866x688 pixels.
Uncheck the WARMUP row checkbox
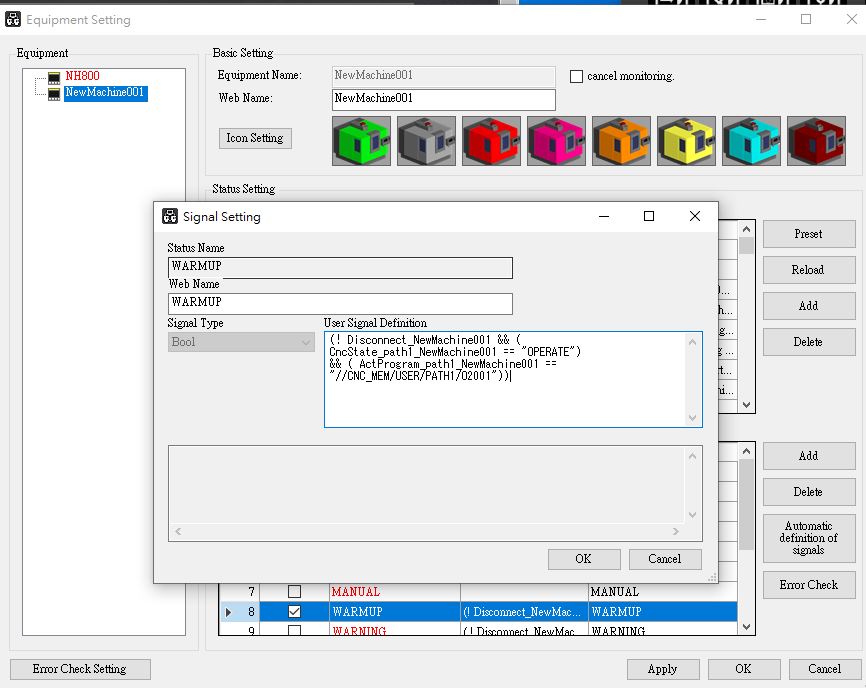tap(294, 611)
